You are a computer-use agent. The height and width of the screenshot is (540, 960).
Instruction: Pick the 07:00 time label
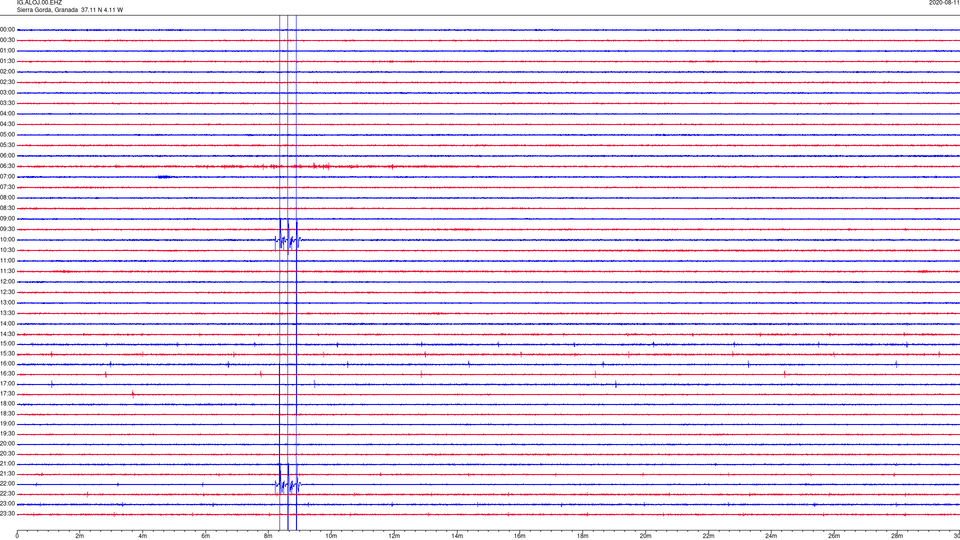7,177
